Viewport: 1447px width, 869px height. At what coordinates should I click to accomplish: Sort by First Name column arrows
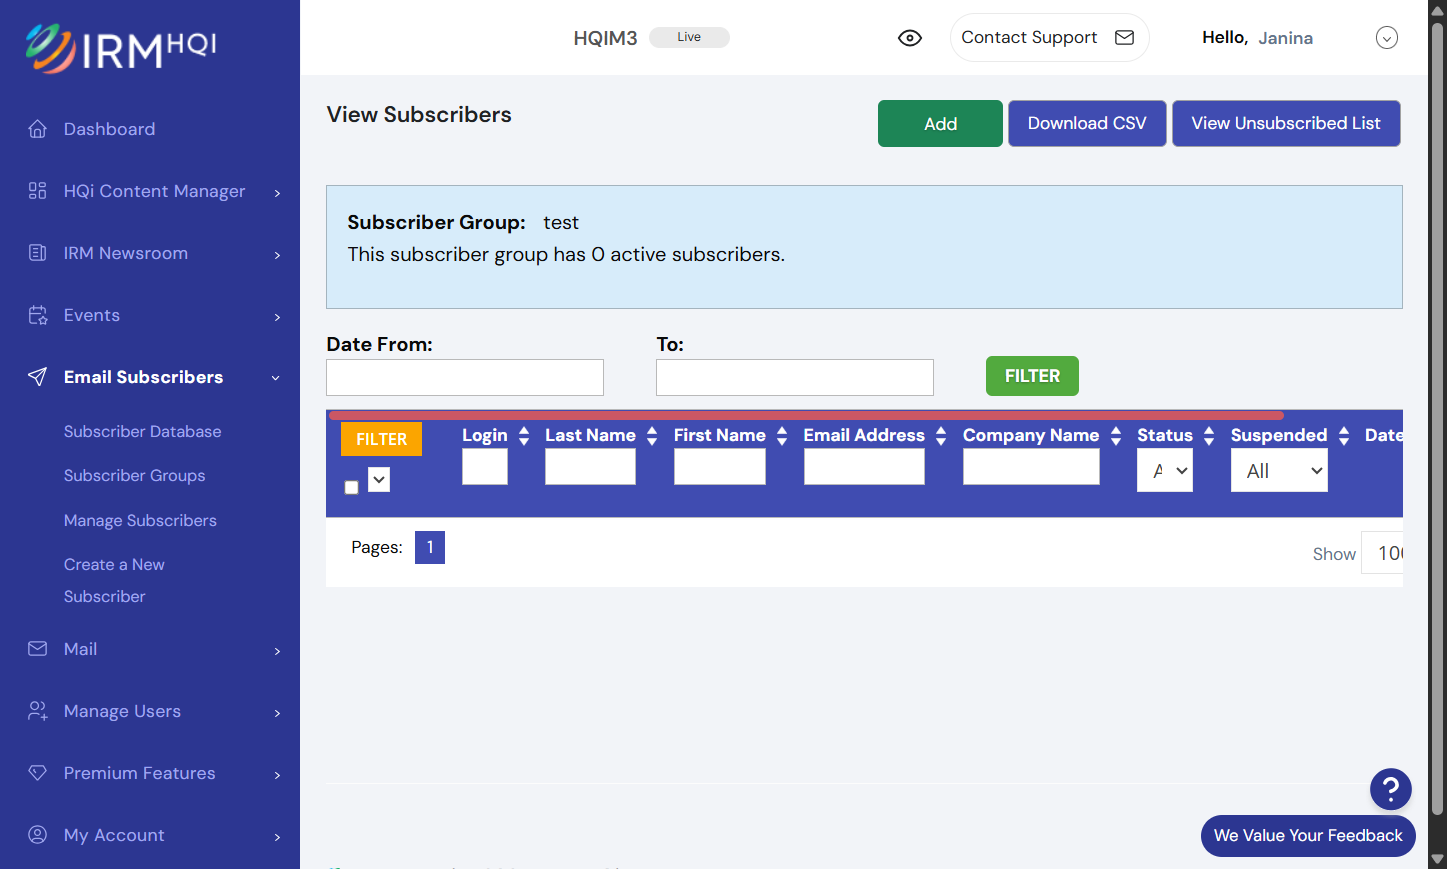click(x=782, y=436)
